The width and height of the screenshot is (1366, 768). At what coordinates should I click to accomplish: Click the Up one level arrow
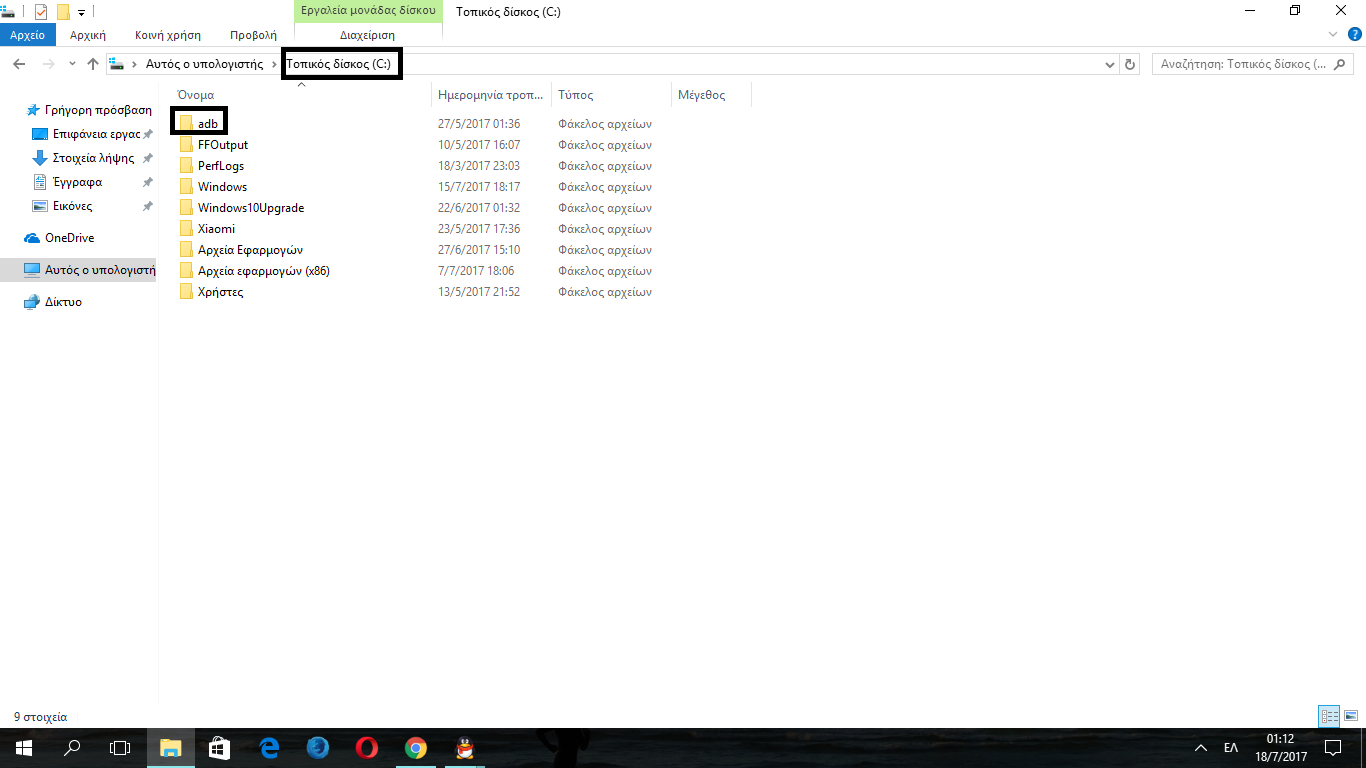tap(93, 64)
